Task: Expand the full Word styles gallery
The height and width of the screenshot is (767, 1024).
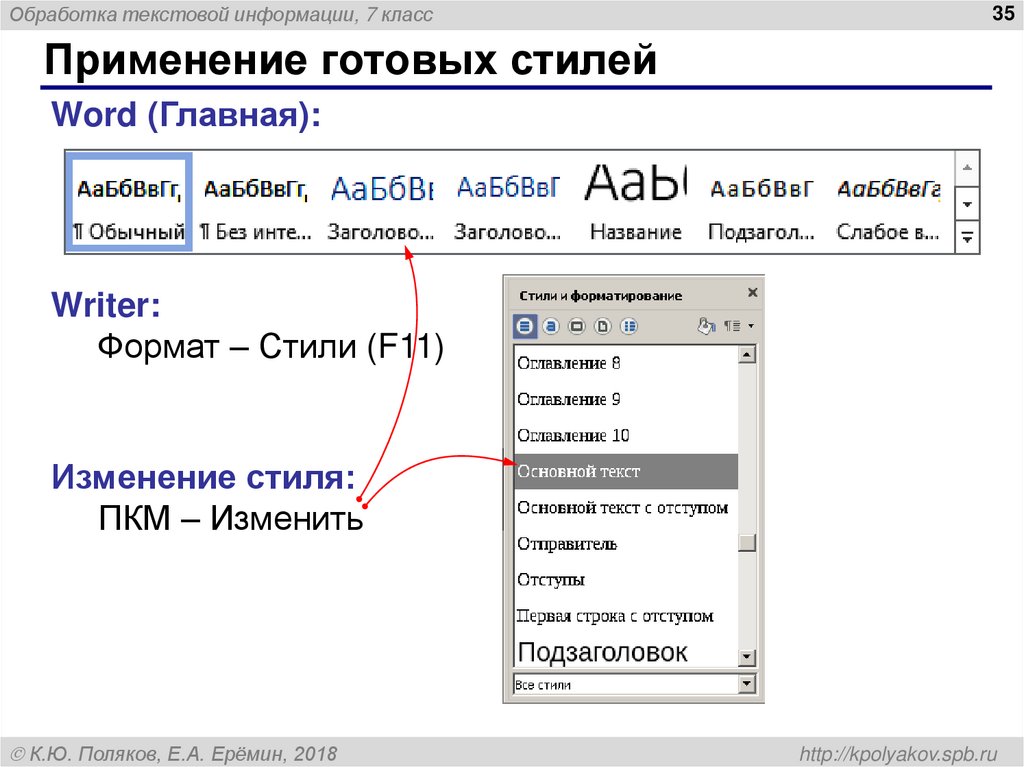Action: pos(967,237)
